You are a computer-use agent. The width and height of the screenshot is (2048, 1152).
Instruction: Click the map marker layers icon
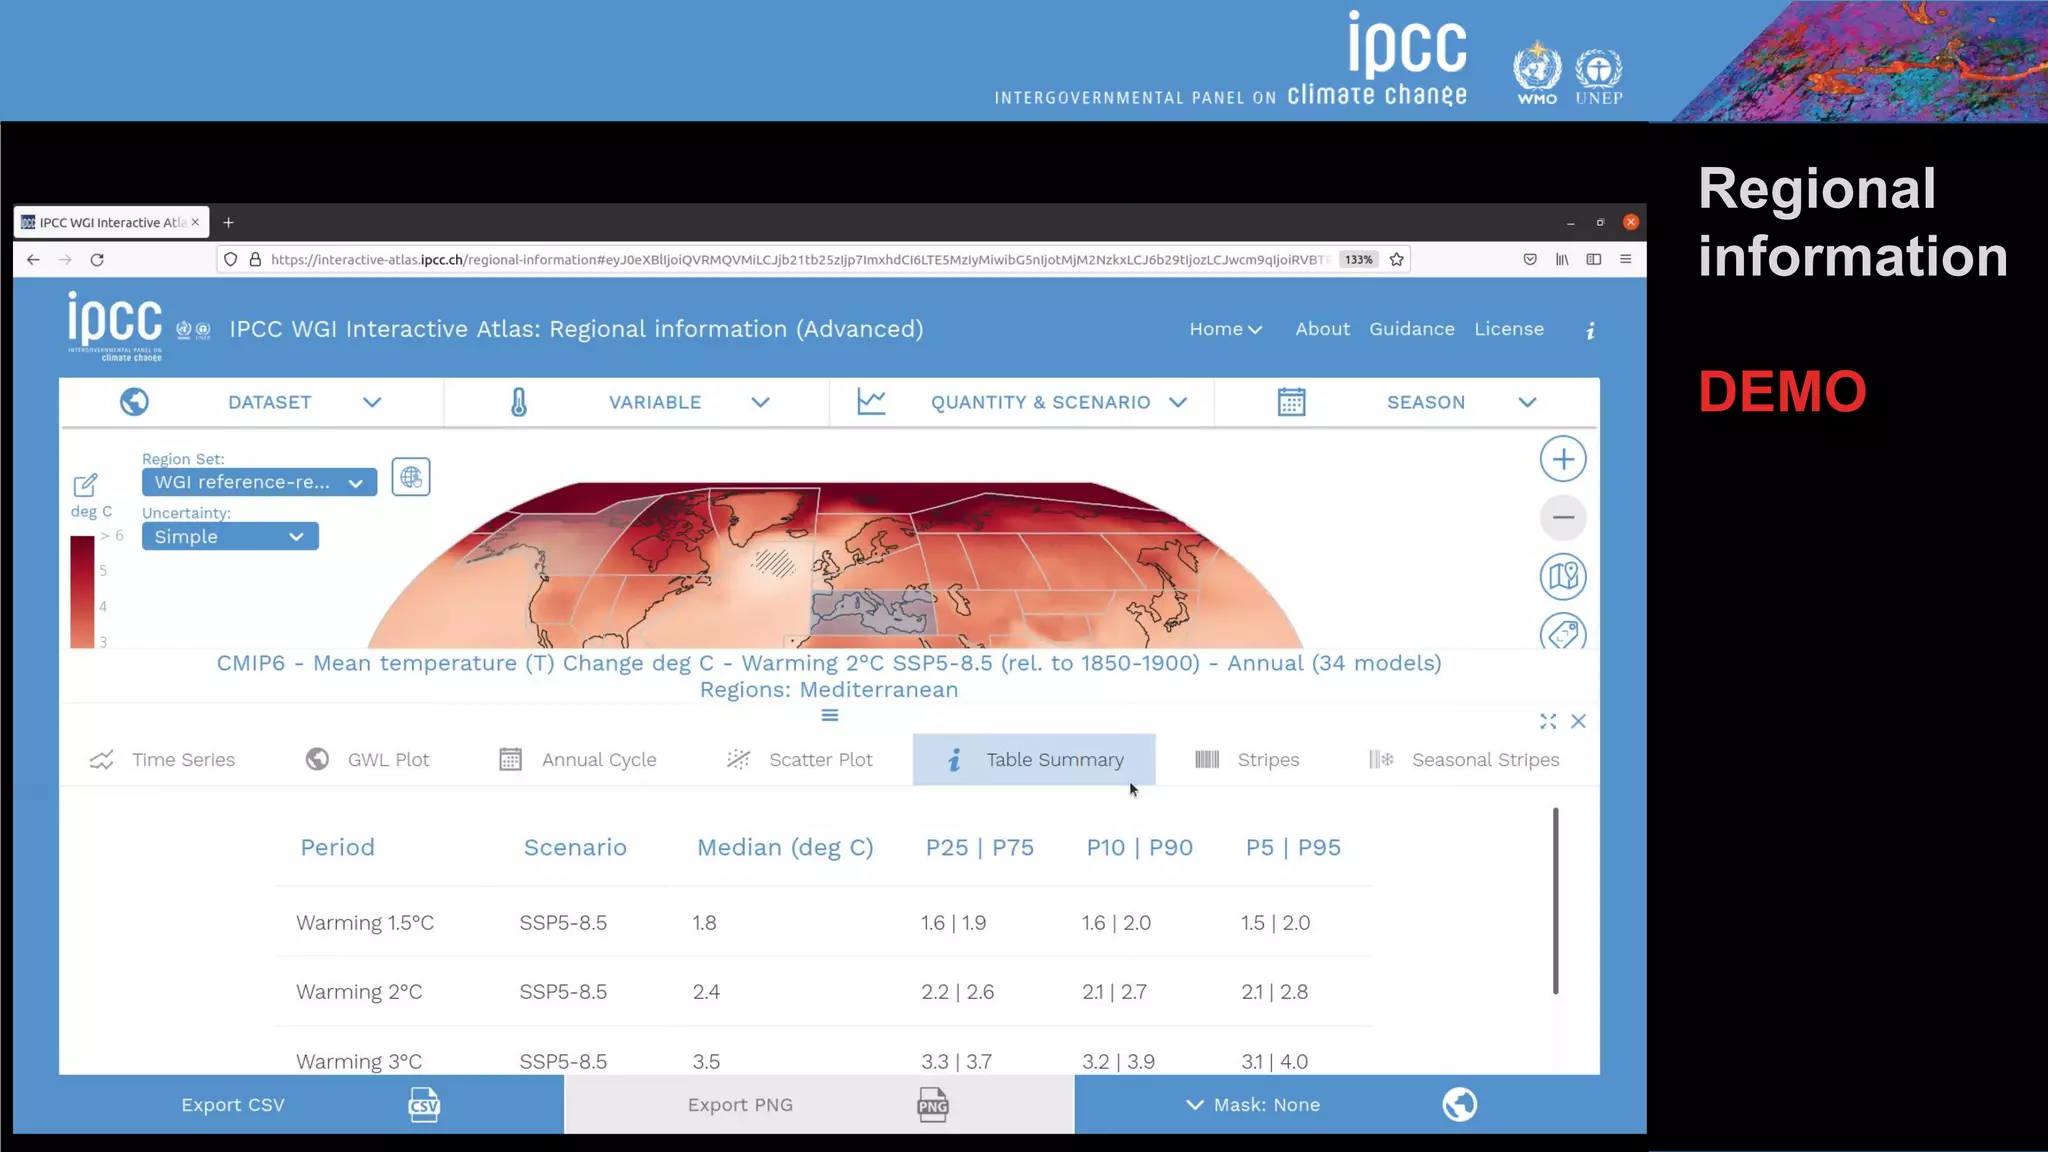(1563, 576)
